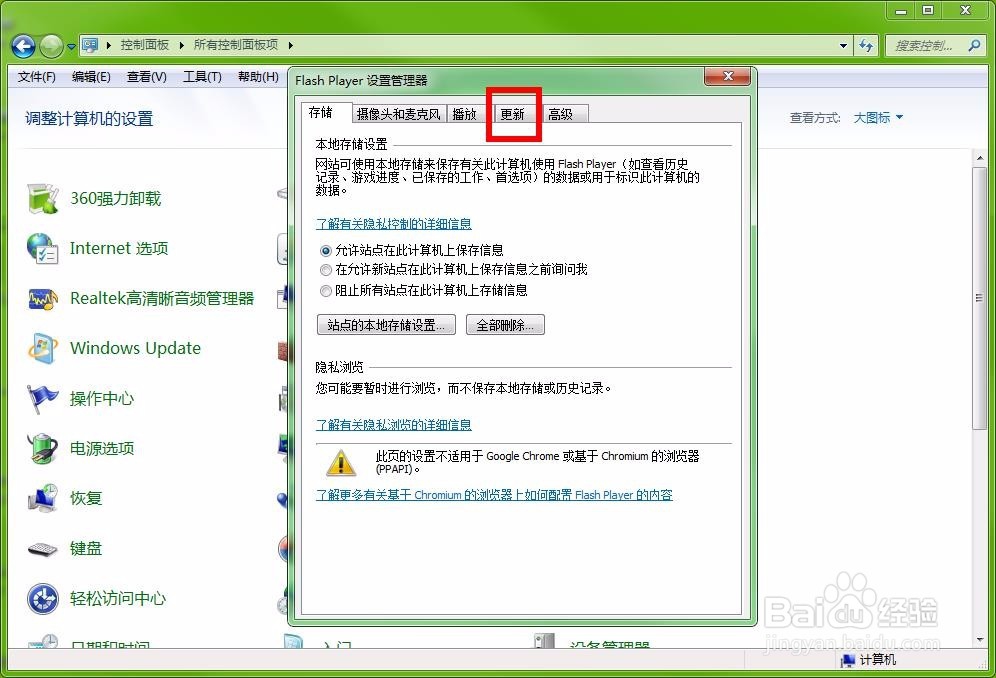
Task: Click the Forward arrow in Explorer
Action: pyautogui.click(x=51, y=46)
